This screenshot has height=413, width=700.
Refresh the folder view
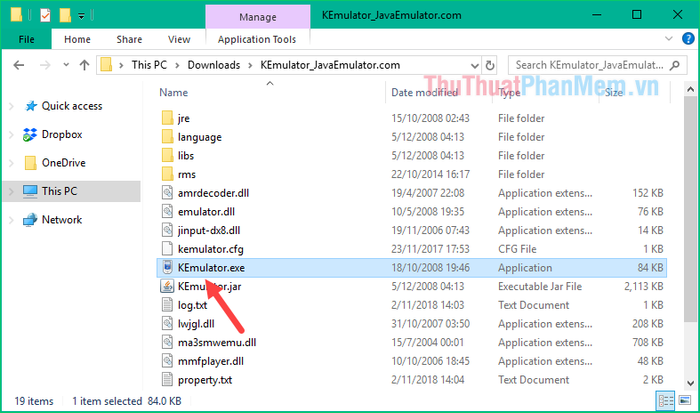(x=490, y=66)
